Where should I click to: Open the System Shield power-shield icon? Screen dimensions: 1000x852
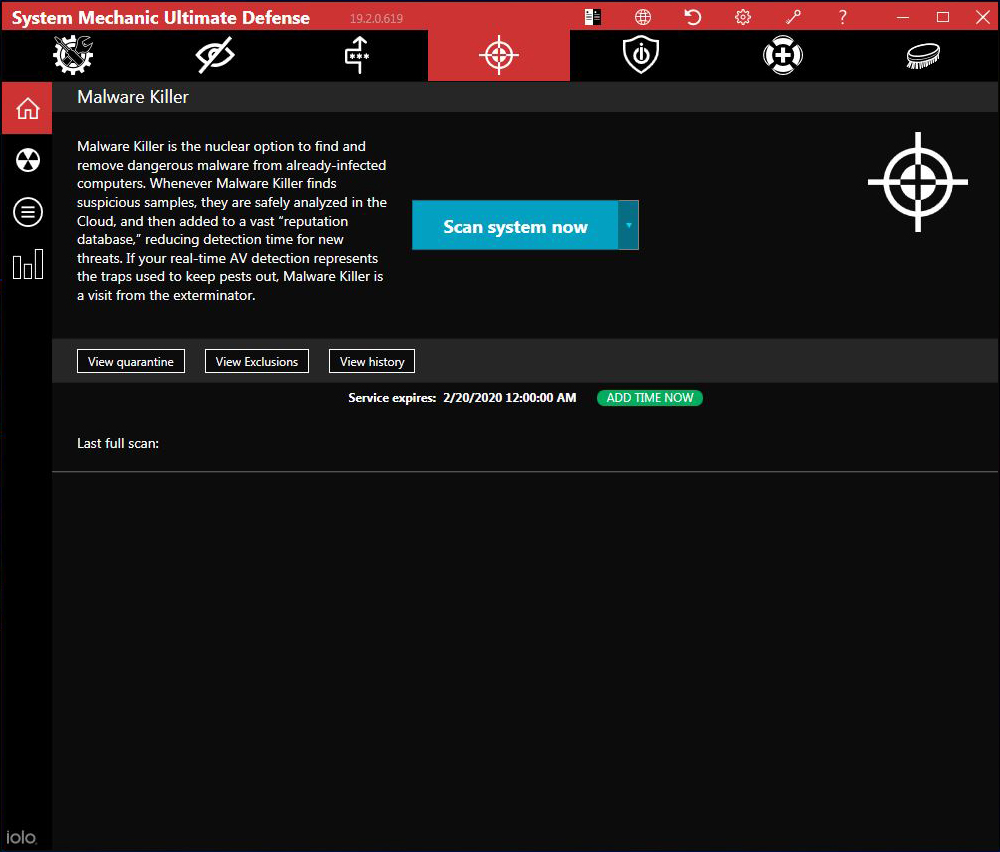(640, 55)
